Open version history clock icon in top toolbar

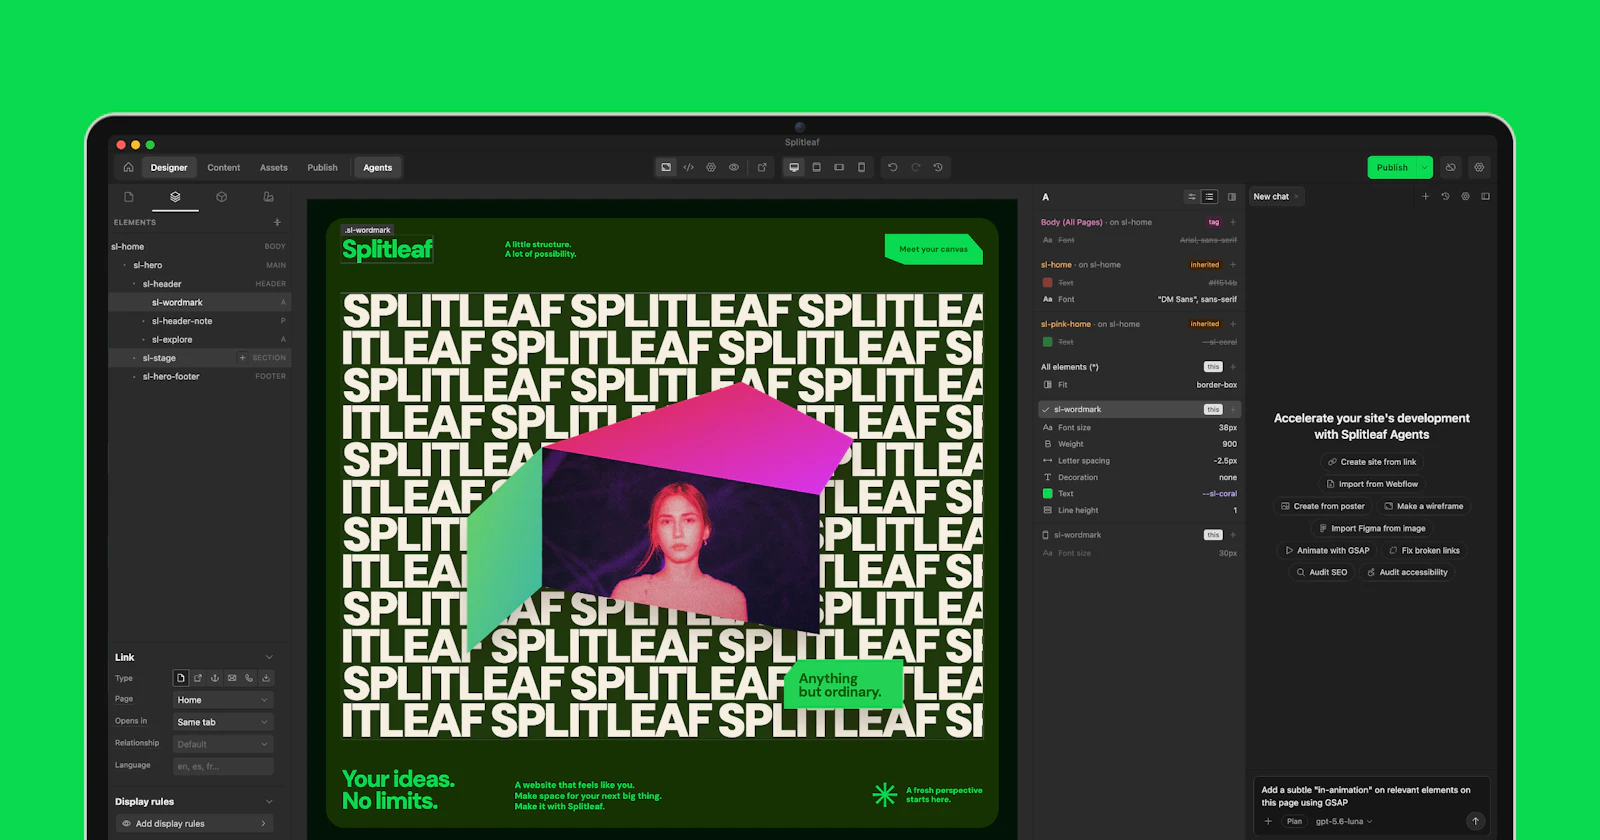pos(938,168)
